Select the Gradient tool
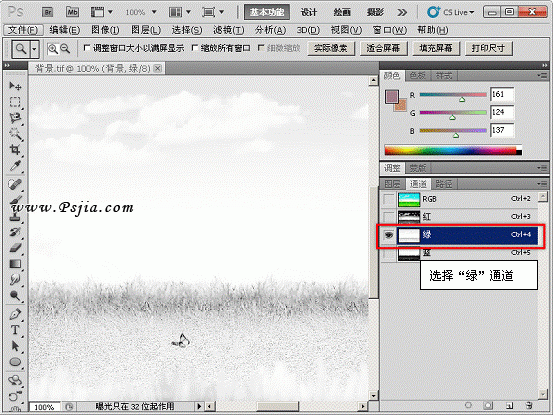The height and width of the screenshot is (415, 553). pyautogui.click(x=15, y=264)
